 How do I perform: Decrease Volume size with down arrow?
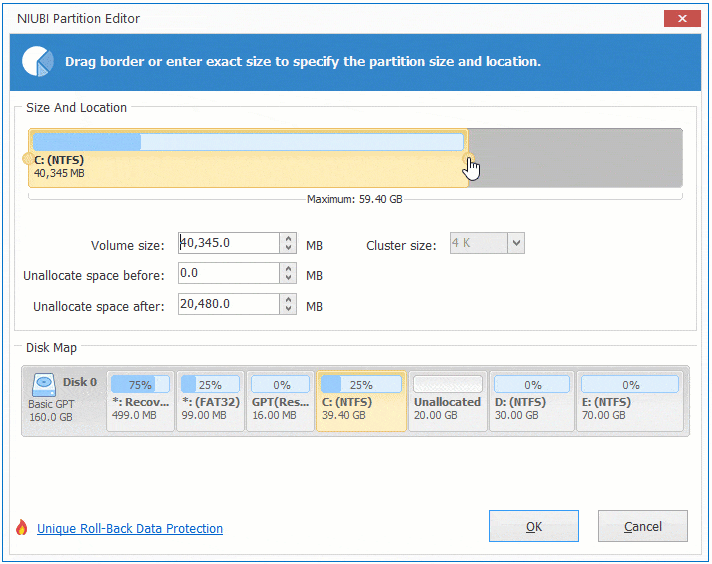click(288, 248)
